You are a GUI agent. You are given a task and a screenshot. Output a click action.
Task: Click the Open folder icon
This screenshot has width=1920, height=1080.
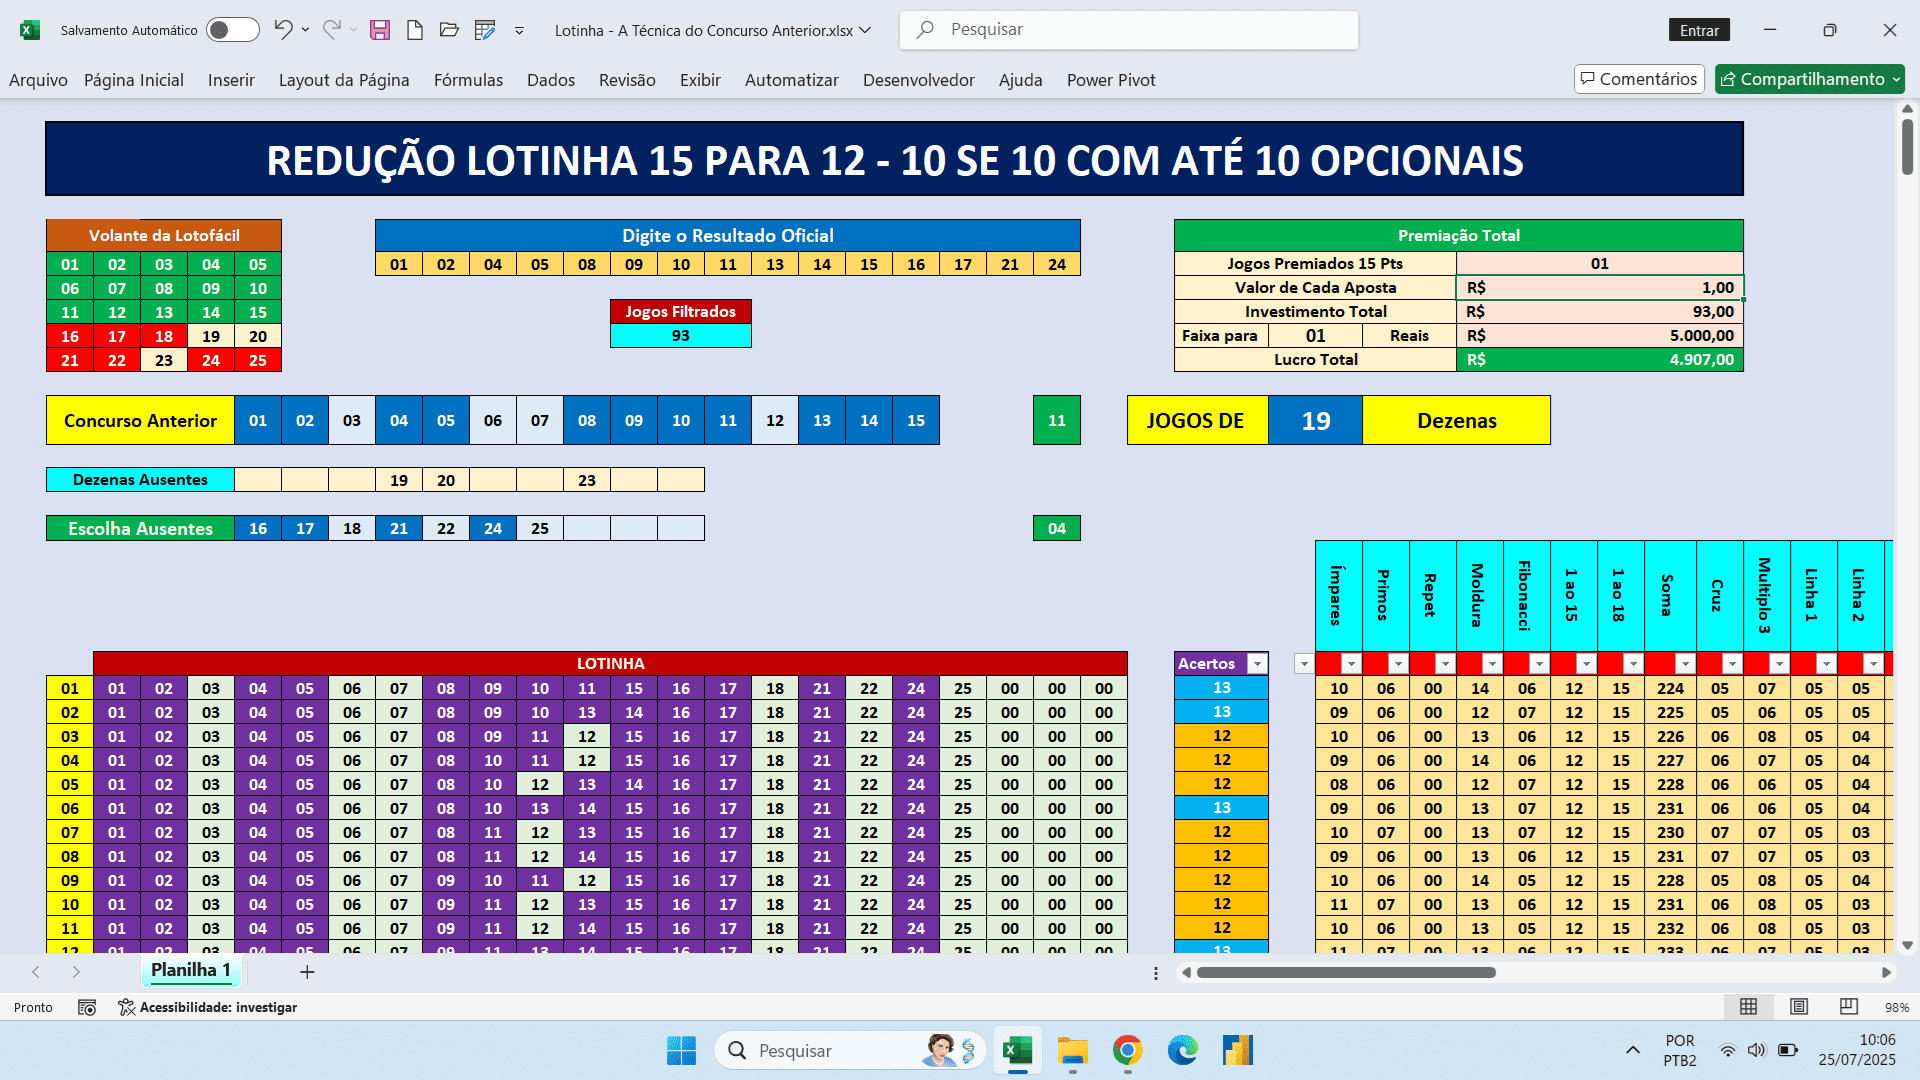(x=449, y=30)
